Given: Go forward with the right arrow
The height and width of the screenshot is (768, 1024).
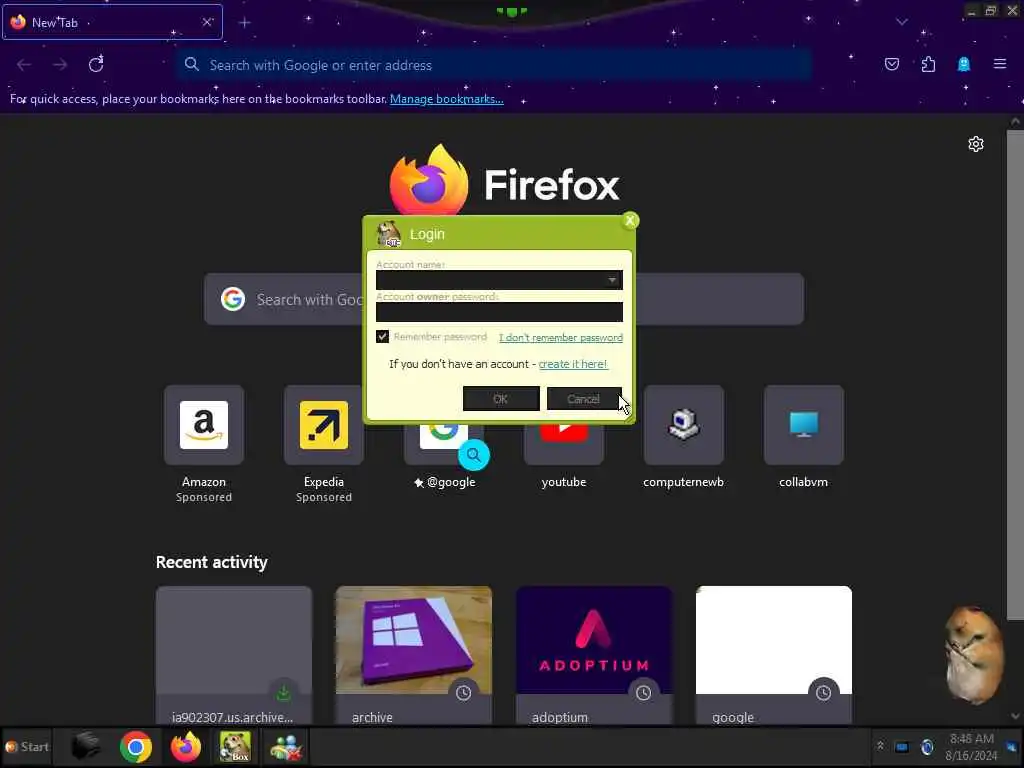Looking at the screenshot, I should pyautogui.click(x=60, y=64).
